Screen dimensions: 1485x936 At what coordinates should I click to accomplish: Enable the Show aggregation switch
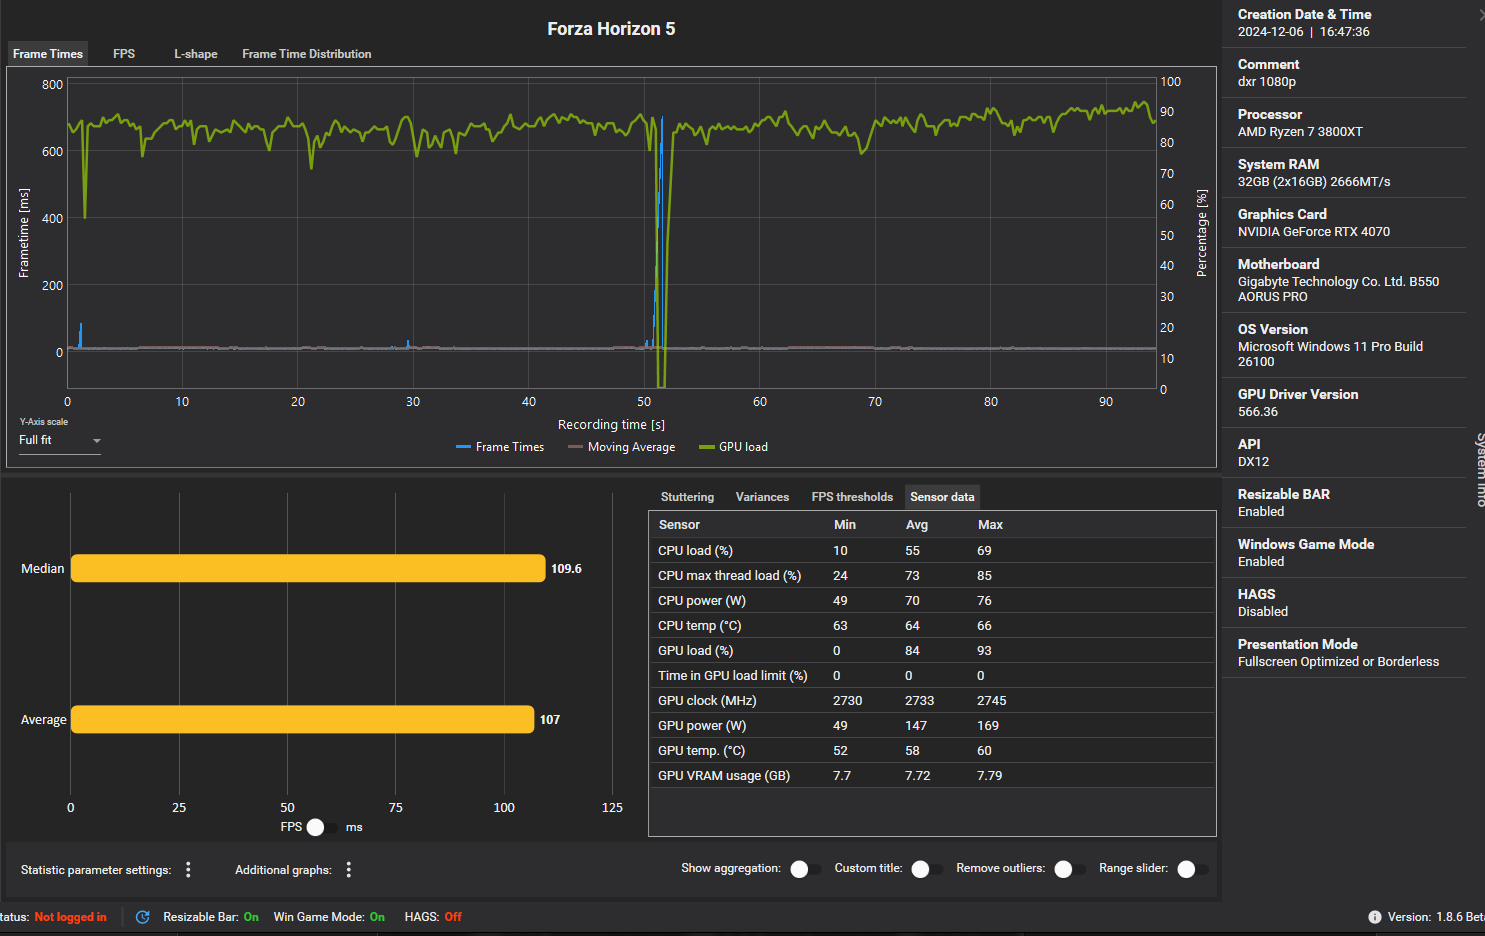pos(805,869)
